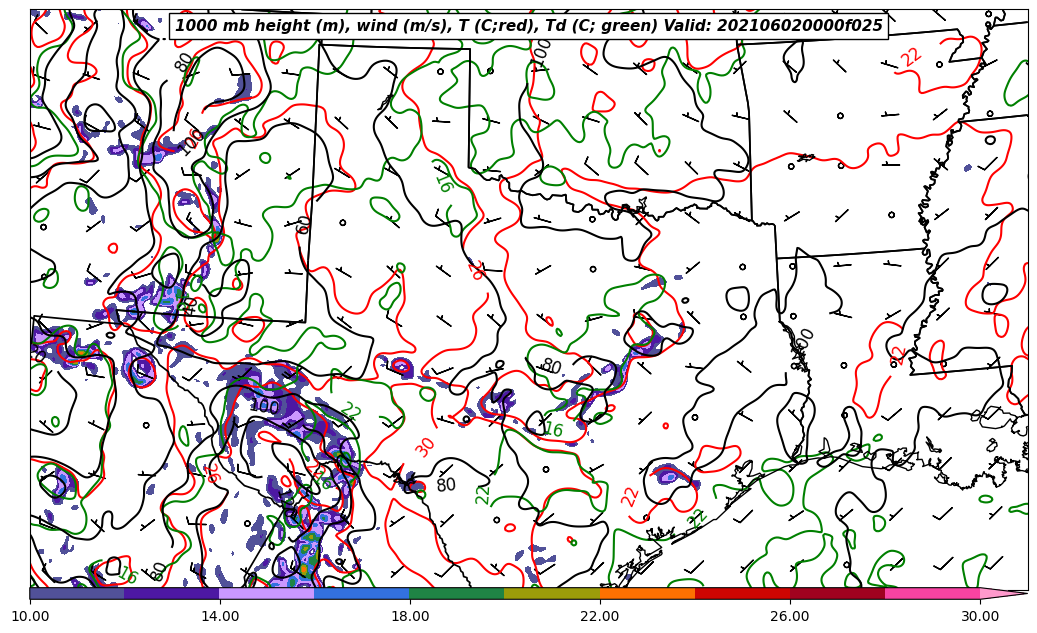Select the 26.00 colorbar tick label

(x=790, y=617)
